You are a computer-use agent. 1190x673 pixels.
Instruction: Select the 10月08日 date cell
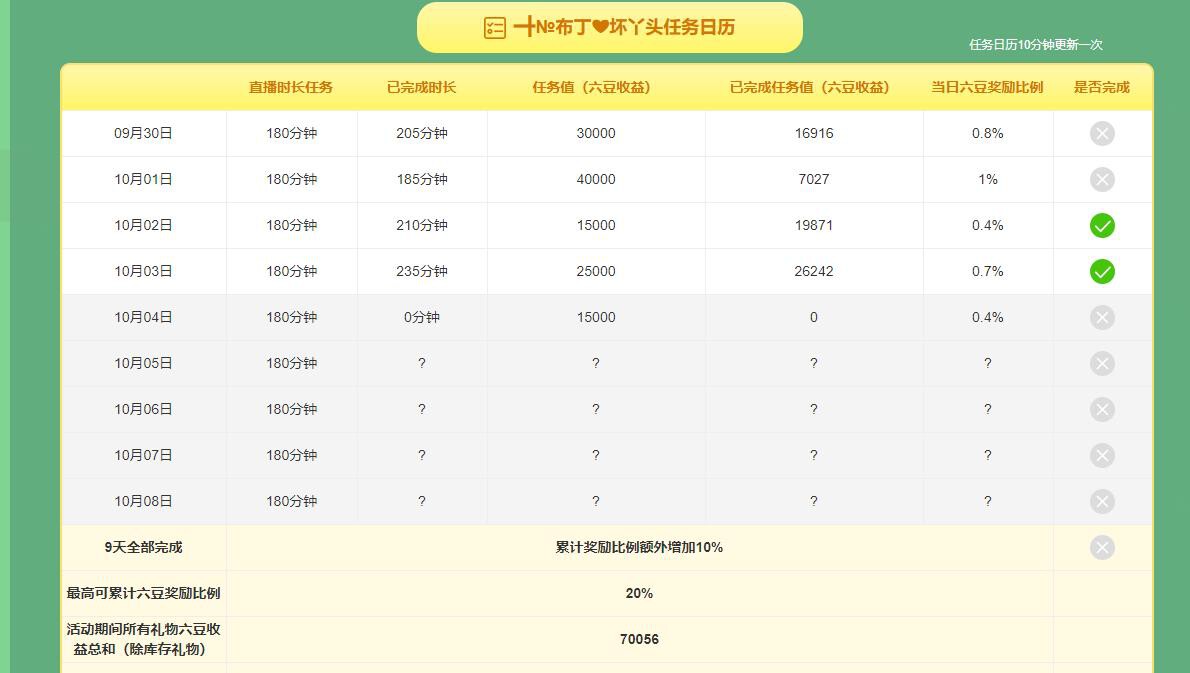coord(143,502)
